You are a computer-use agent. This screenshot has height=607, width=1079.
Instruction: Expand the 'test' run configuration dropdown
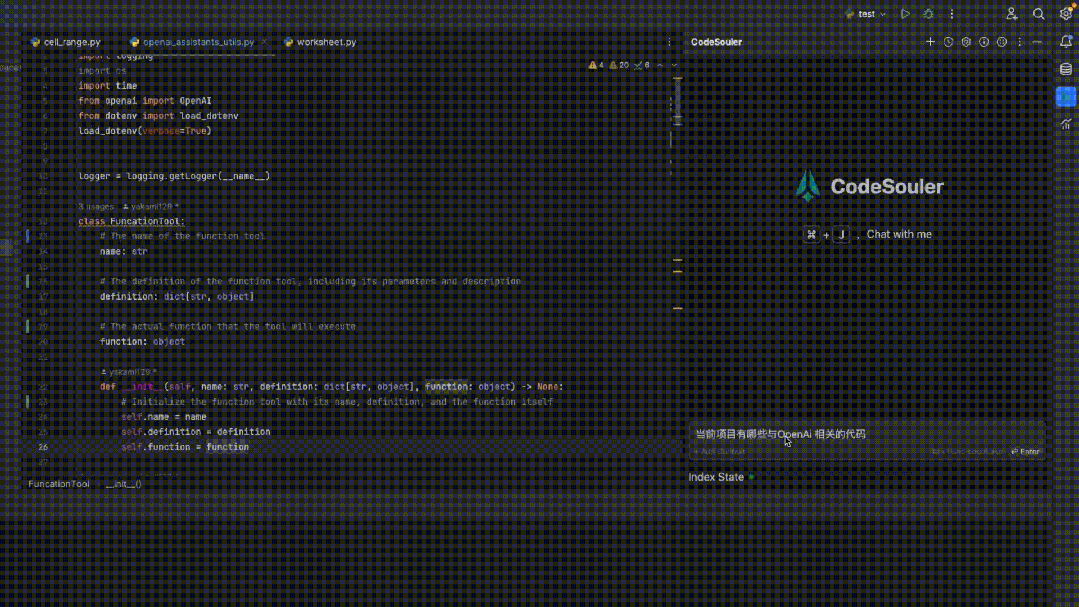(866, 14)
